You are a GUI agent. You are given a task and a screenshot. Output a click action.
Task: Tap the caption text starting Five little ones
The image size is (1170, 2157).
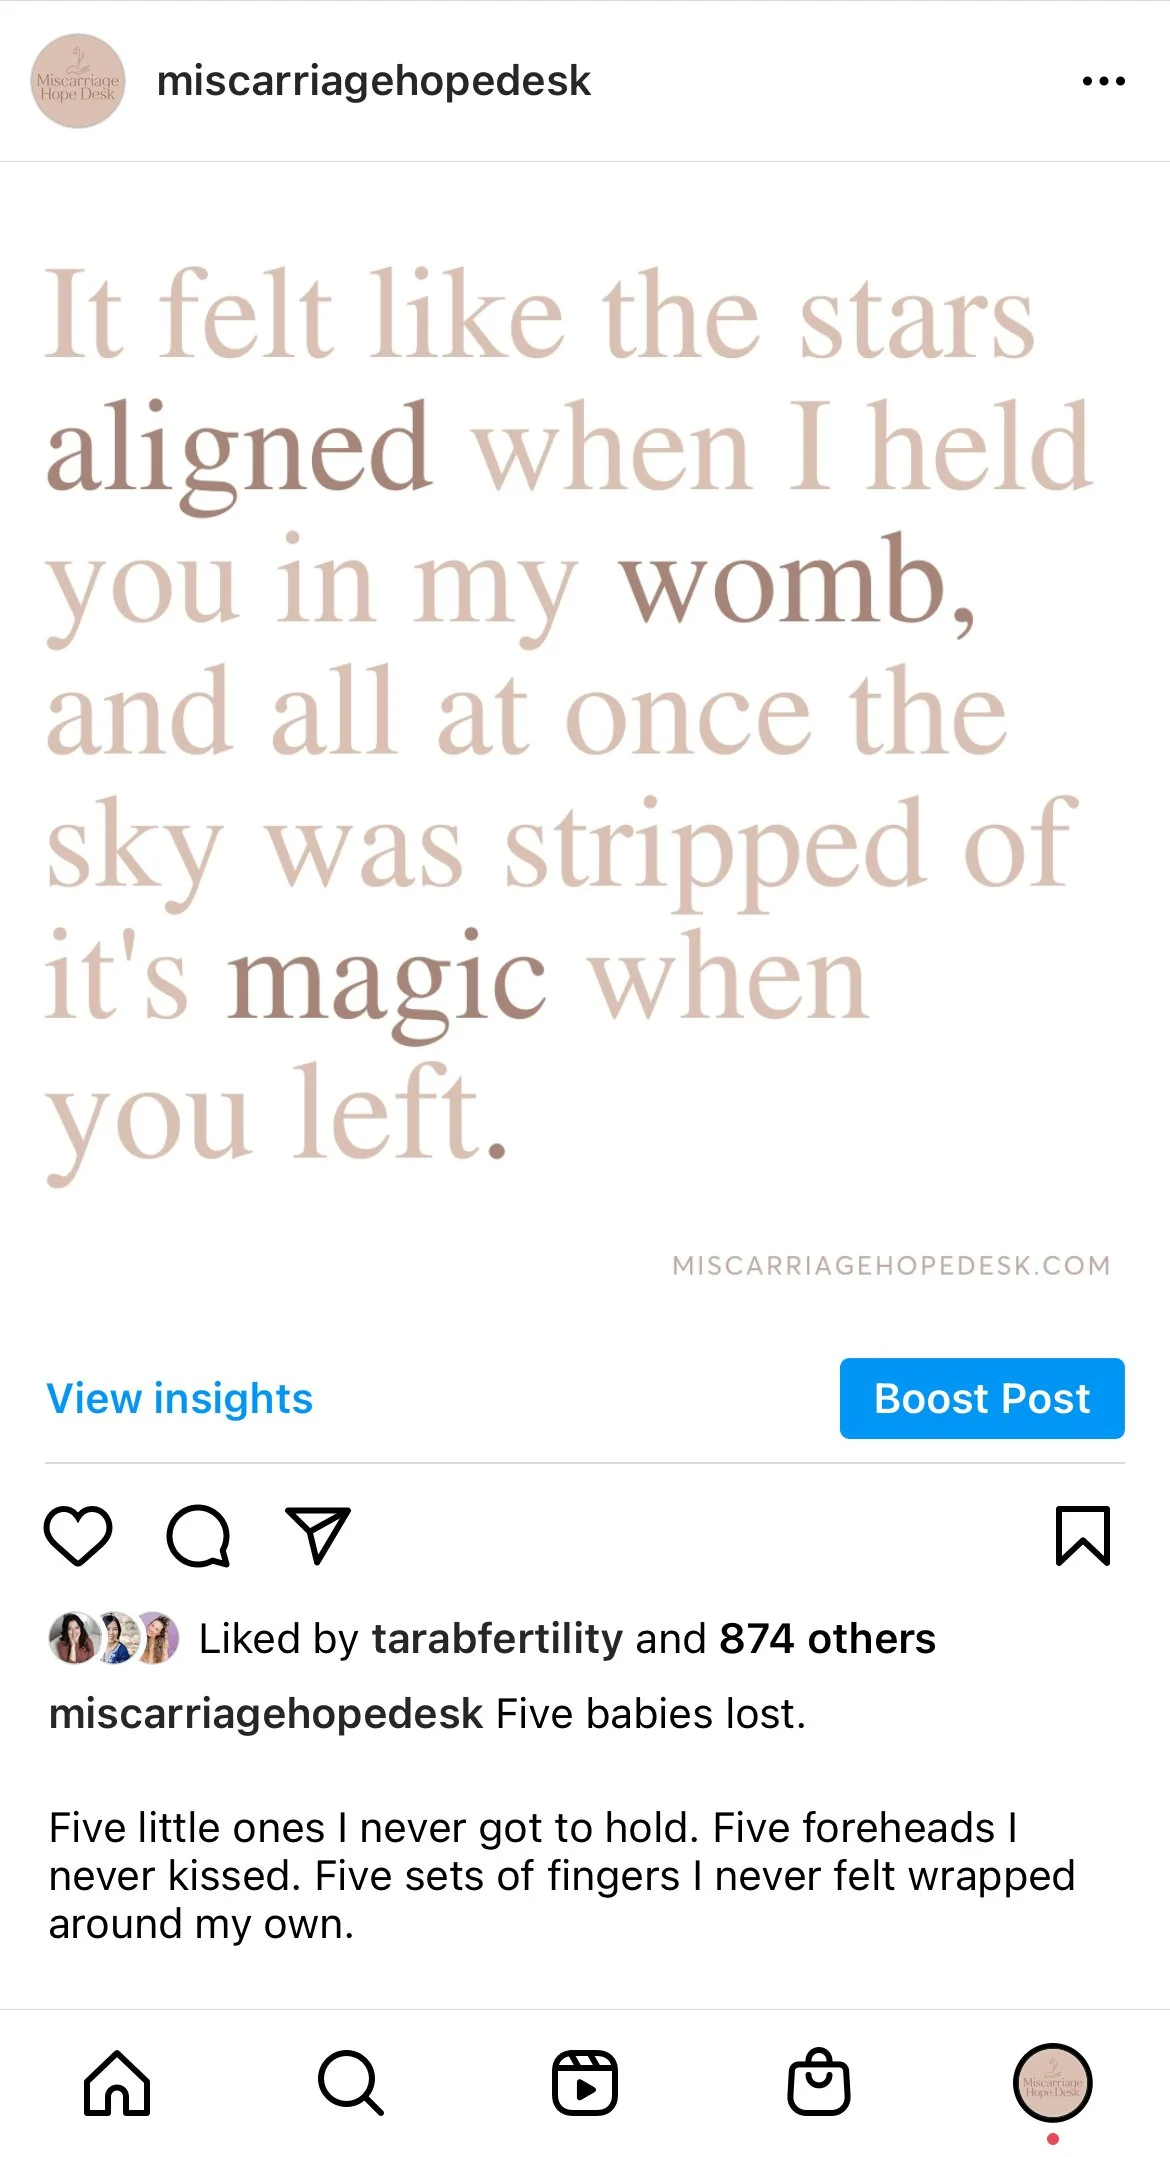pos(561,1876)
